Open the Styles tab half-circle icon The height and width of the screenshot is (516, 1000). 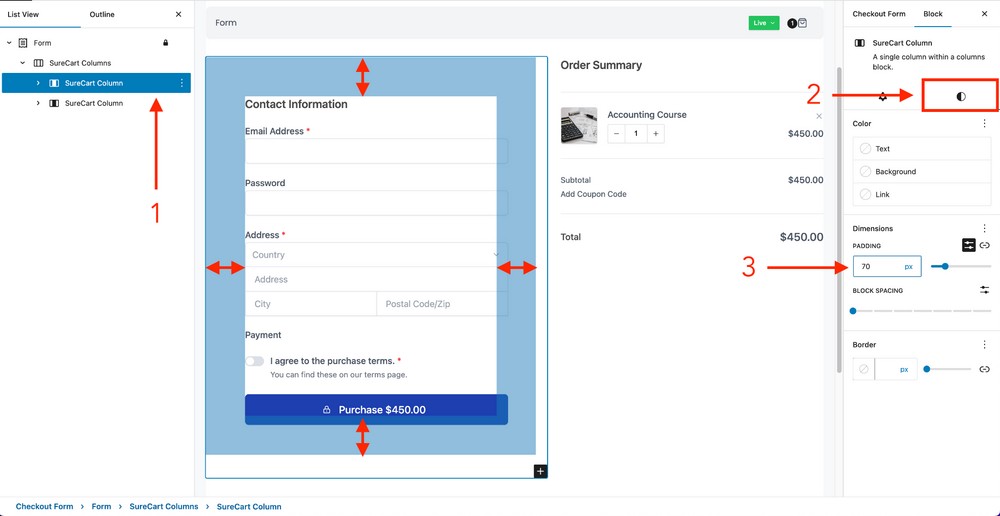[960, 96]
